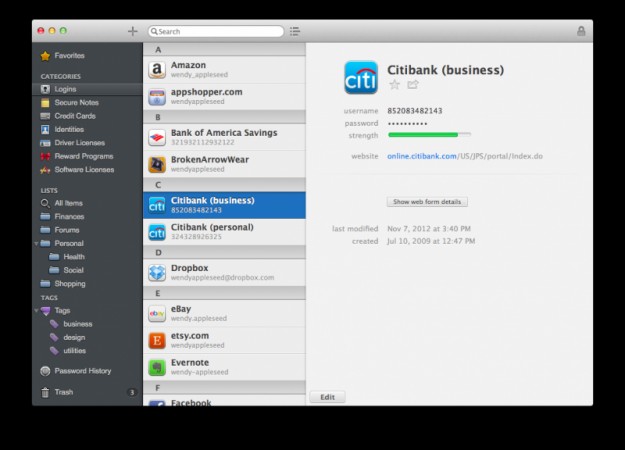Select the business tag
625x450 pixels.
(x=77, y=324)
